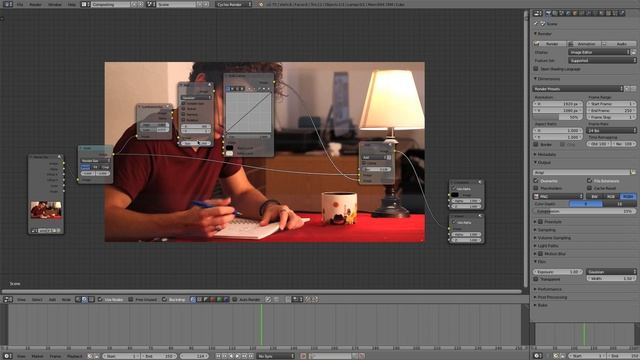The image size is (640, 360).
Task: Toggle auto keyframe record button
Action: point(303,356)
